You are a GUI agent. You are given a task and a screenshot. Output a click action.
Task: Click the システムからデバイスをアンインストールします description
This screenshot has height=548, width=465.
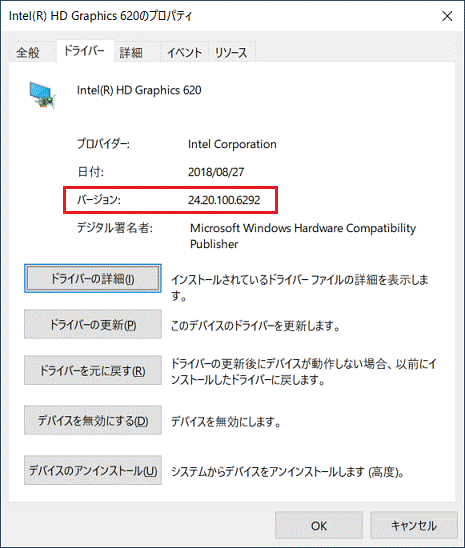click(x=288, y=472)
